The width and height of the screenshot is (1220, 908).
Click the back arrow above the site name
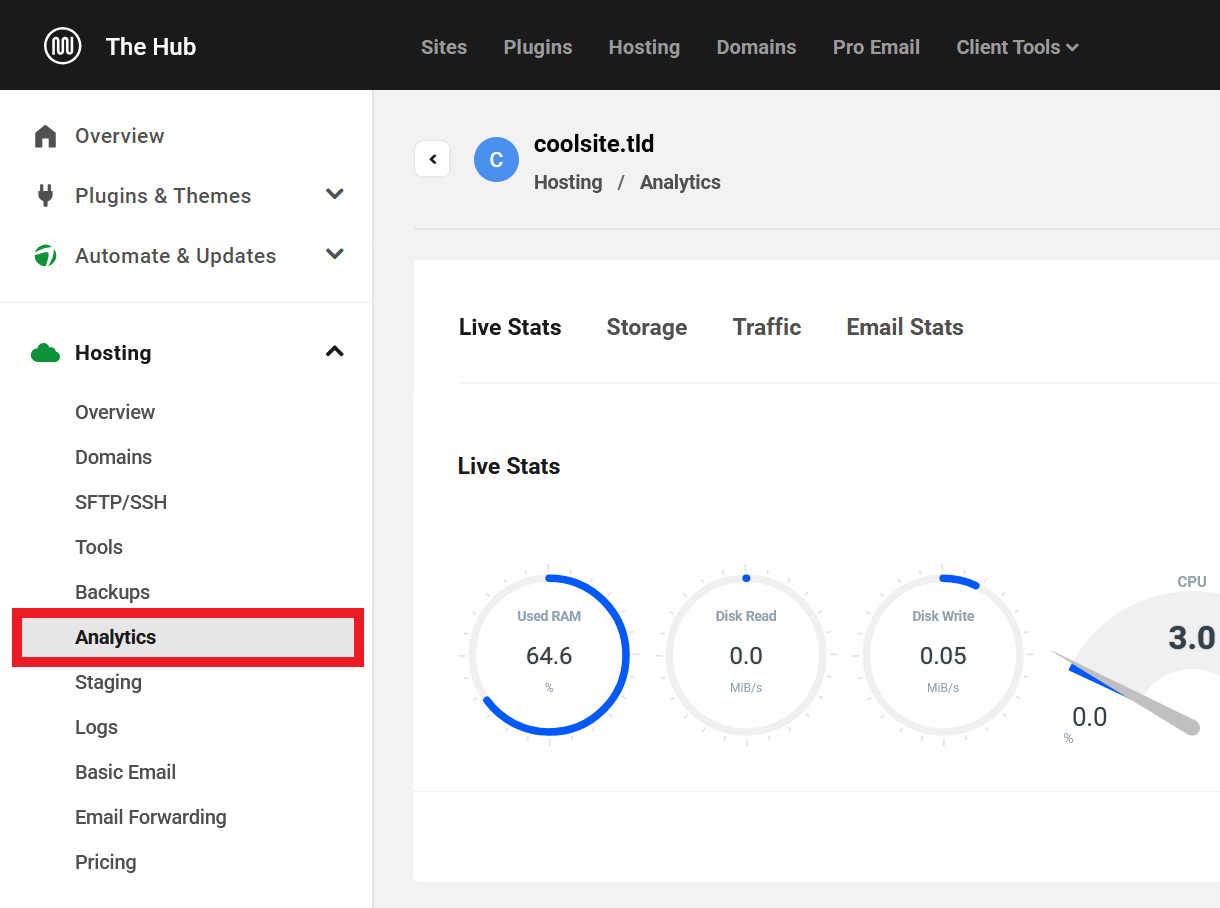pyautogui.click(x=432, y=158)
